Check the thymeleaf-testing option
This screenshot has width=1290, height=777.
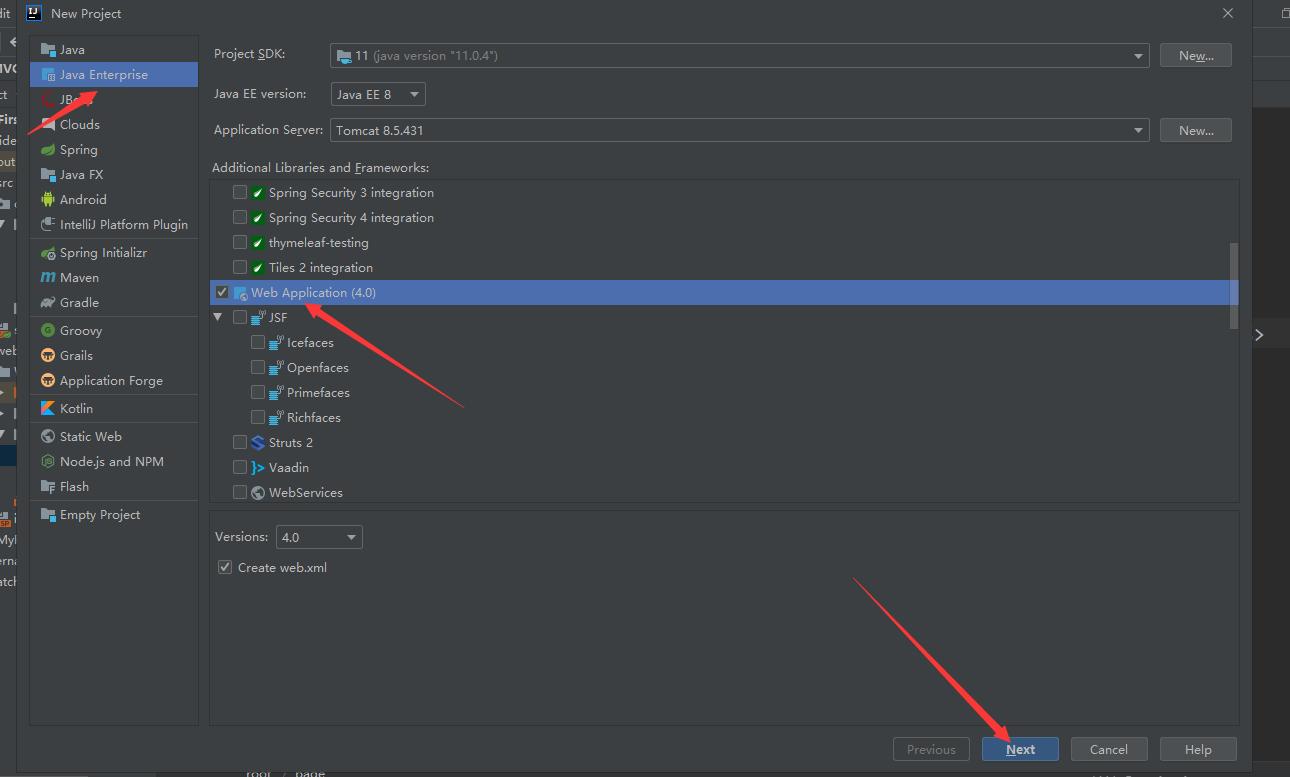[240, 242]
